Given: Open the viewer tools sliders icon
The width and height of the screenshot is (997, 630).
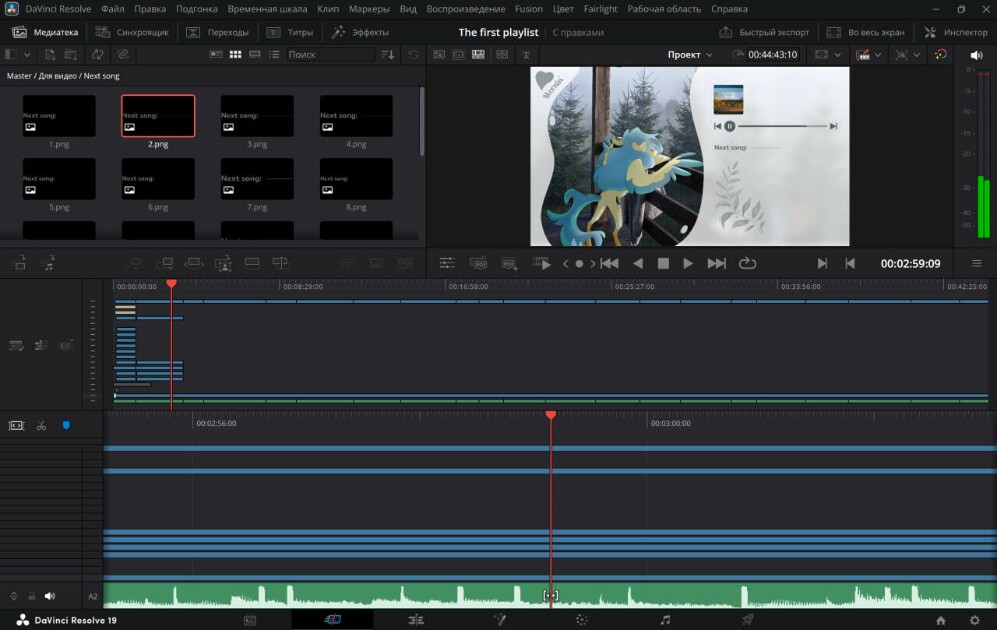Looking at the screenshot, I should click(447, 263).
